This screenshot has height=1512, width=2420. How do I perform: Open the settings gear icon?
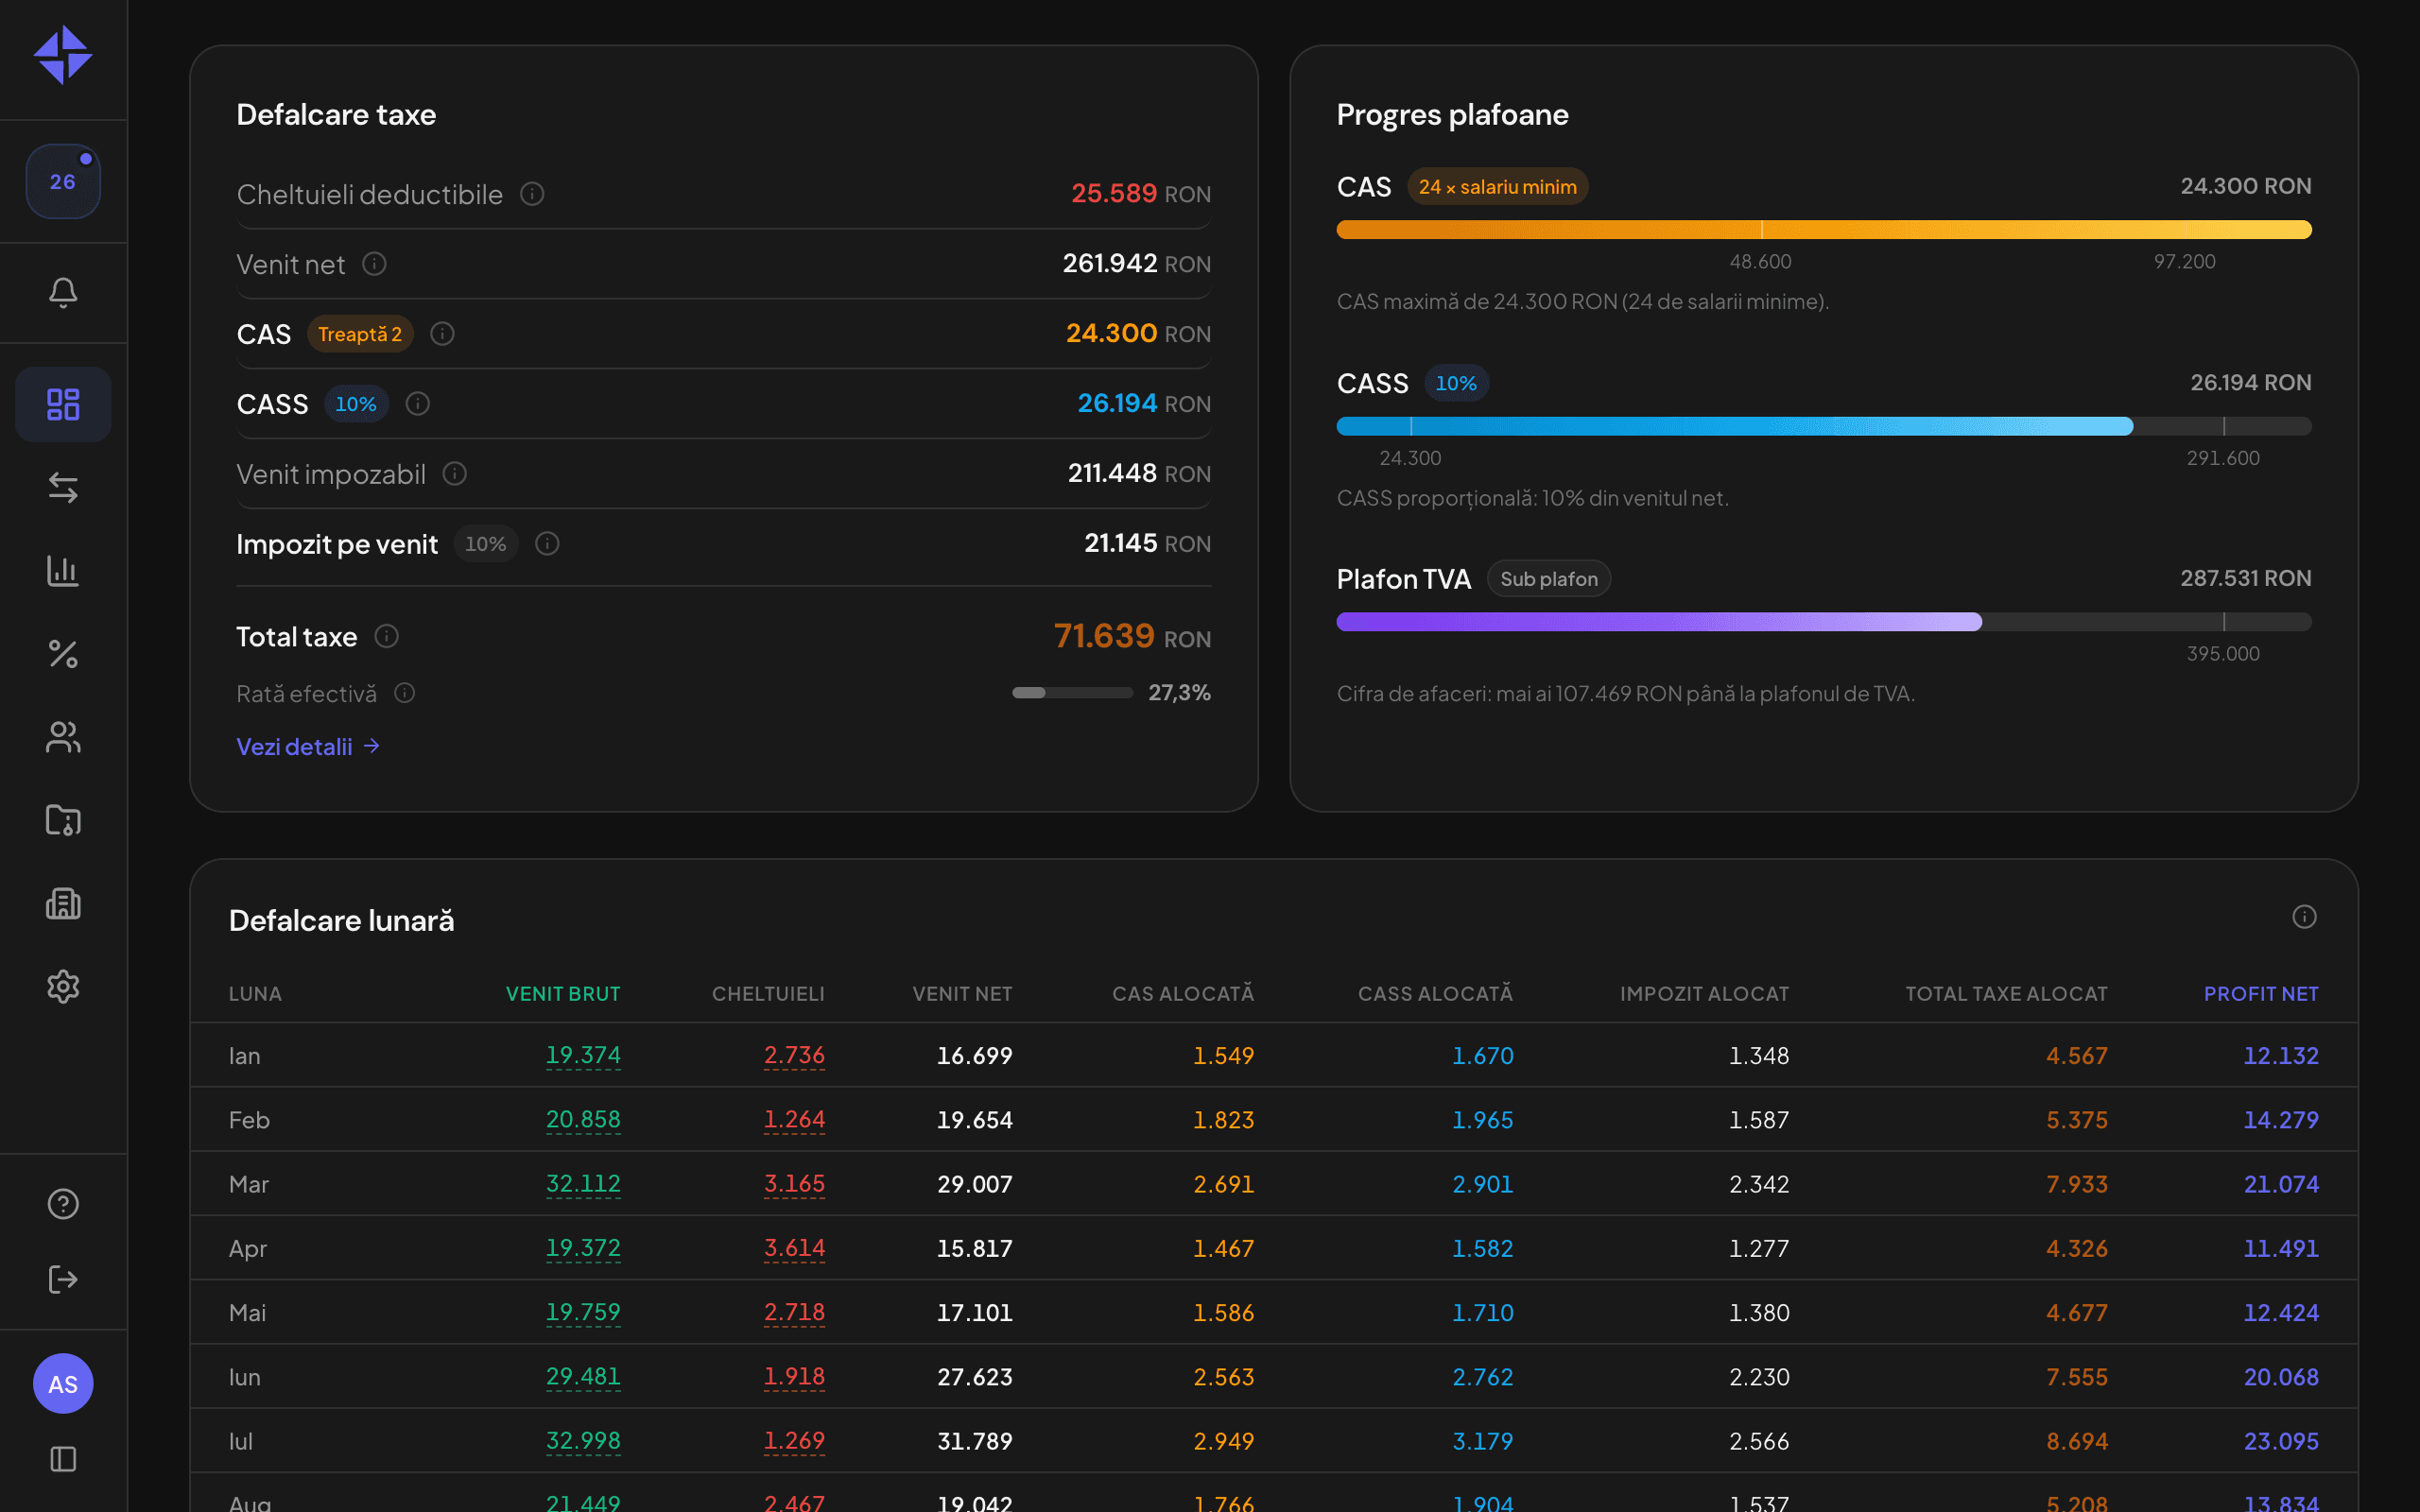(63, 986)
